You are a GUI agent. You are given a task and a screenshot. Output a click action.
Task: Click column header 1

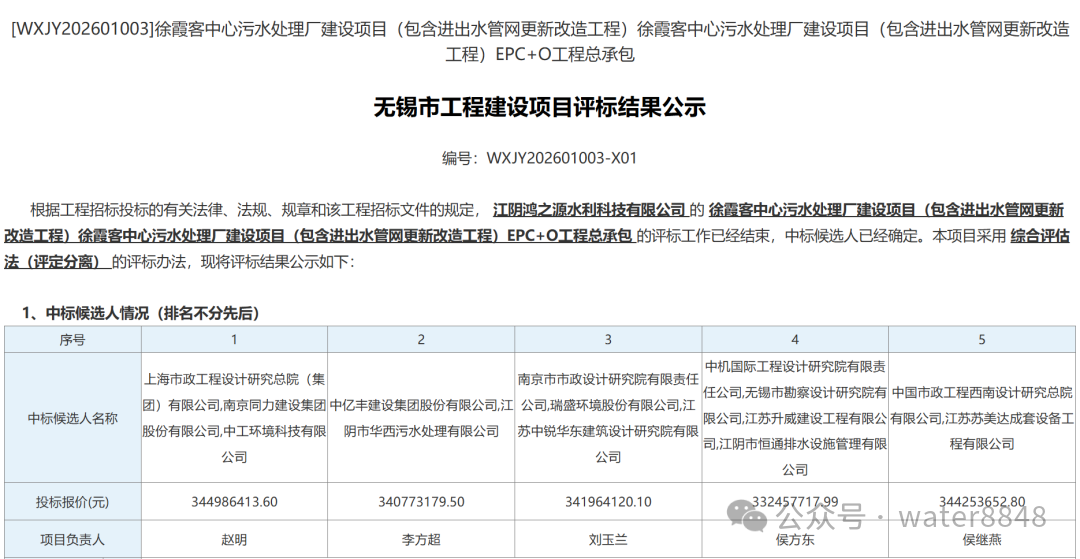pos(234,339)
